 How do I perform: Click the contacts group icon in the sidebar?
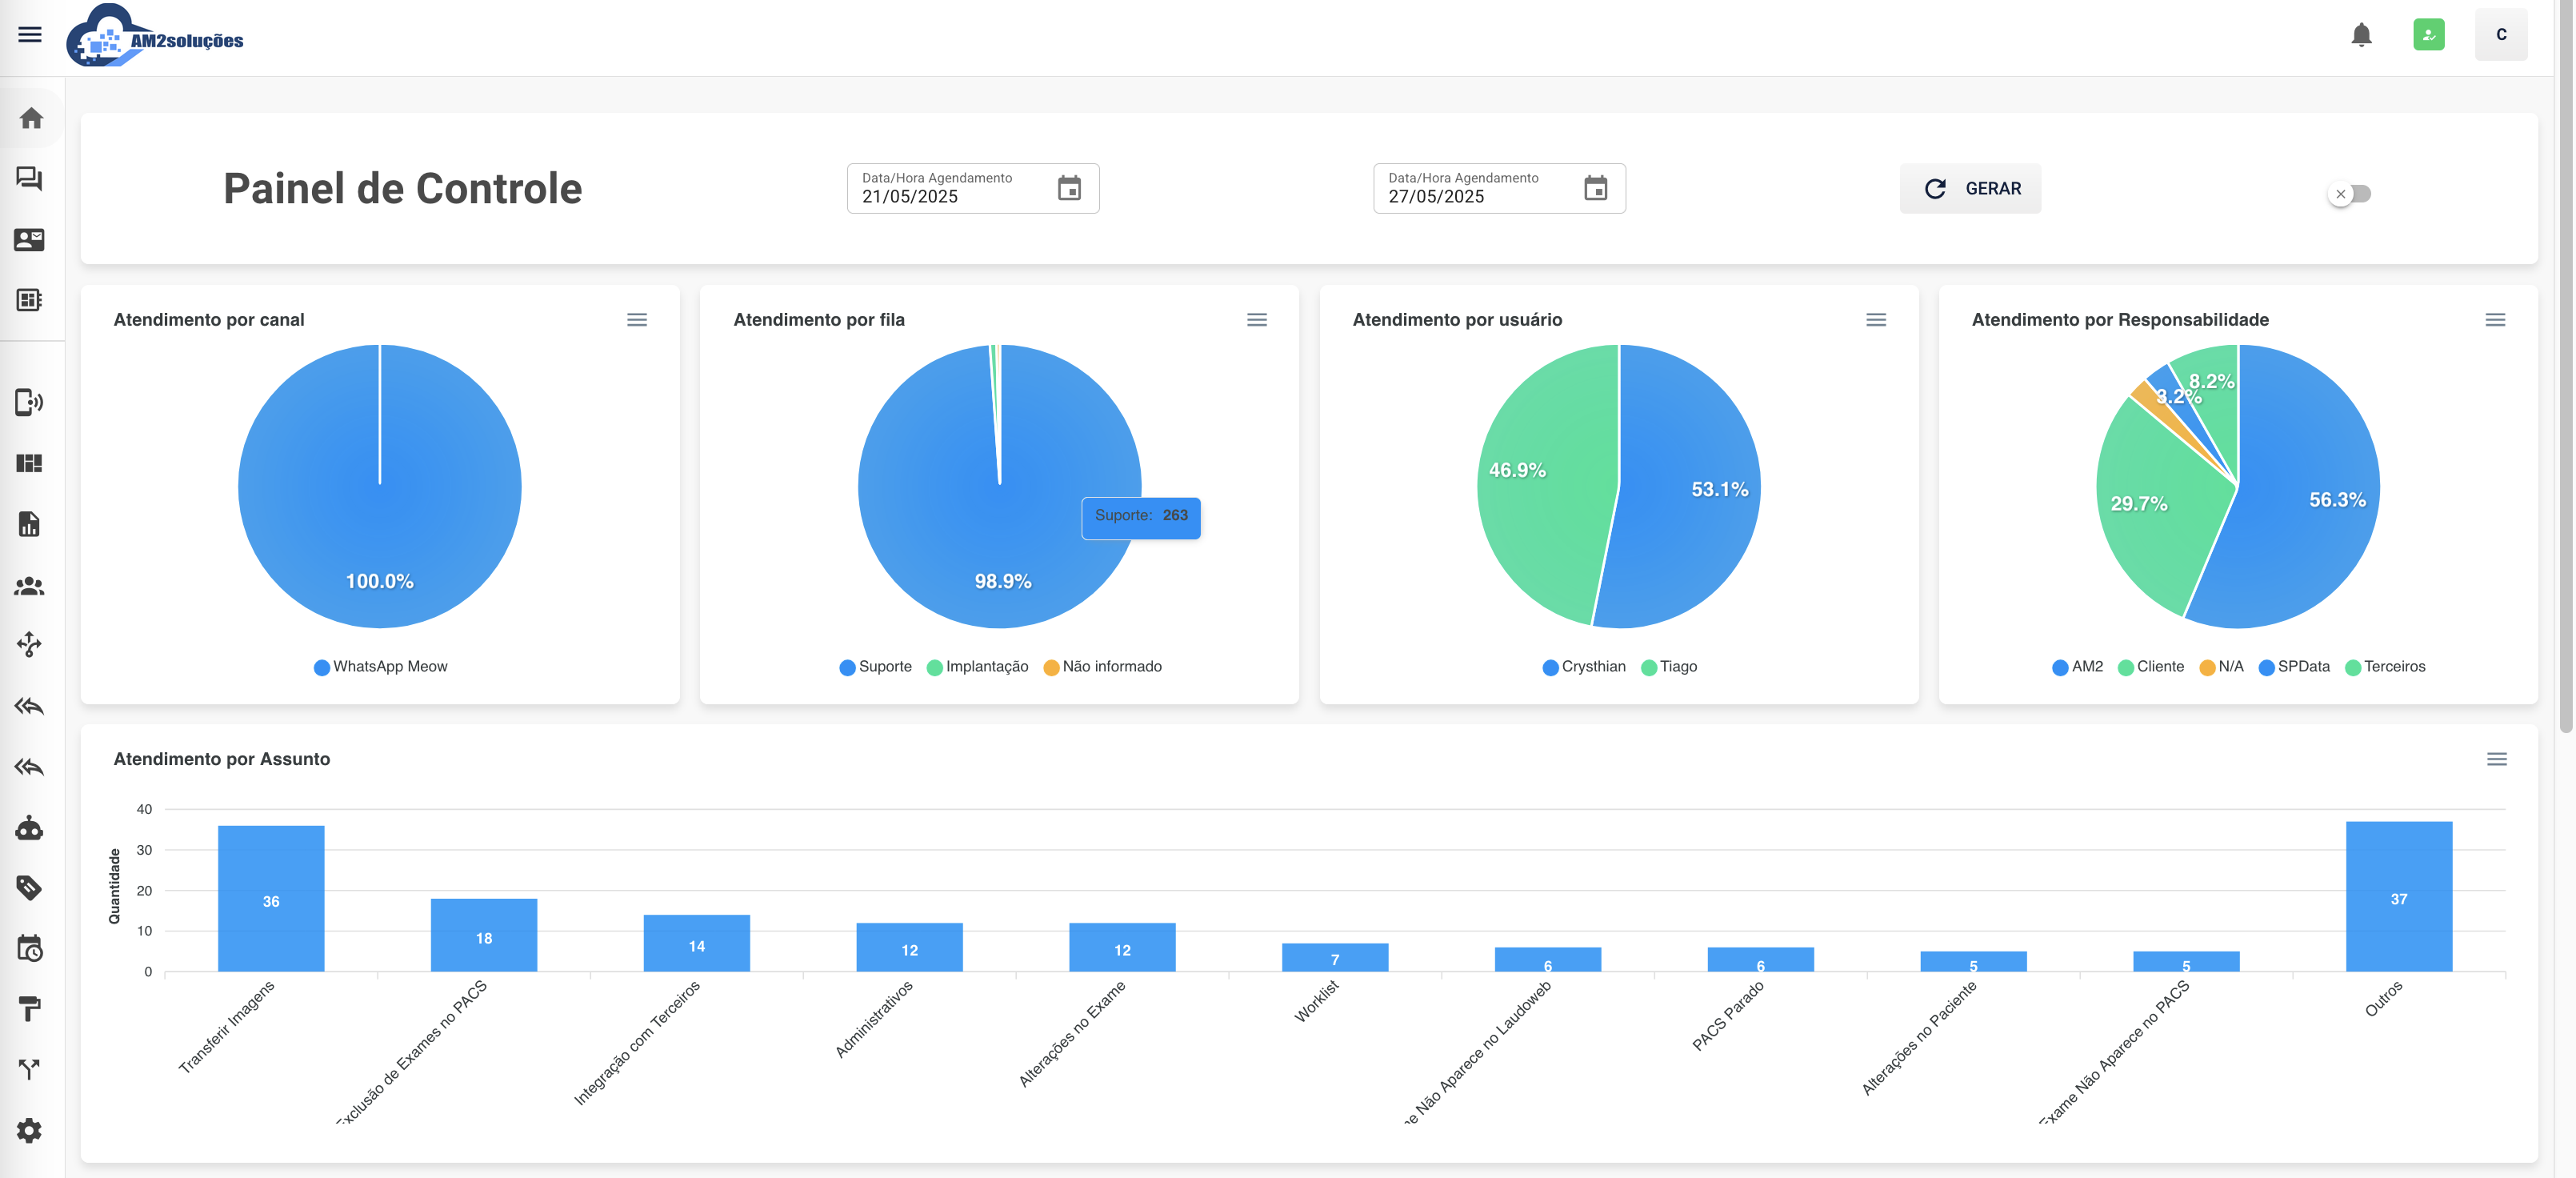(x=29, y=587)
